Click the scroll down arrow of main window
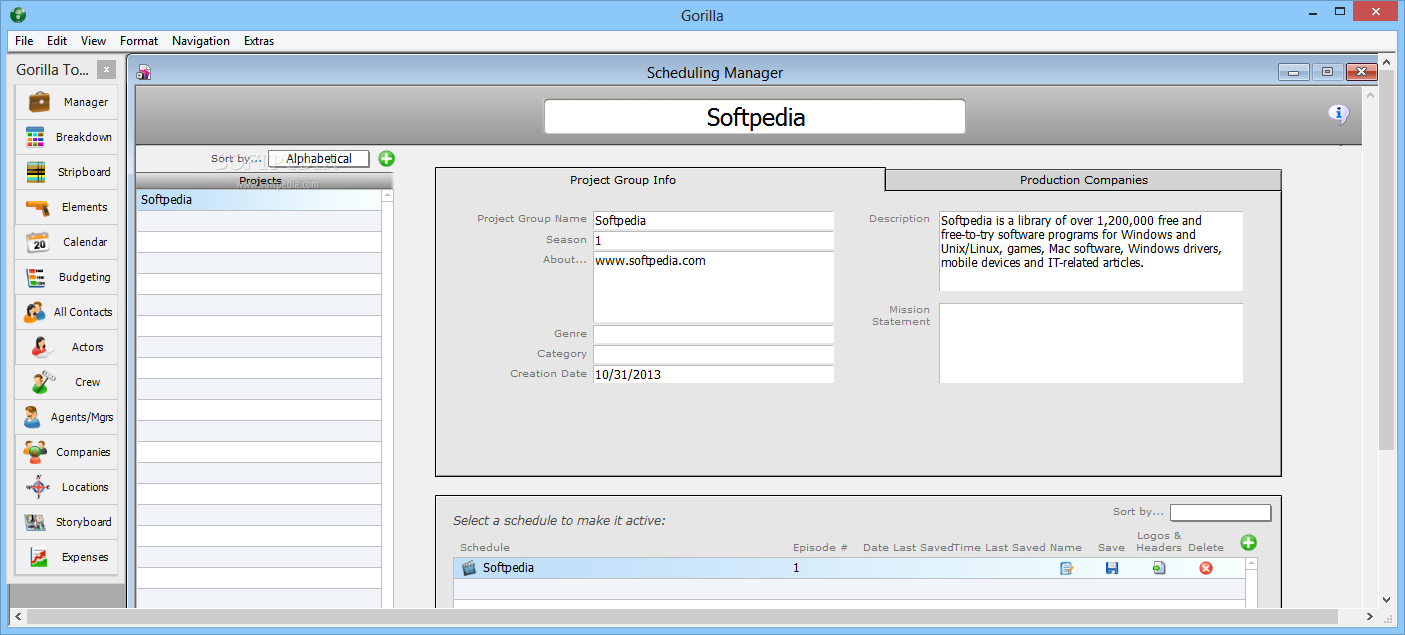 [x=1386, y=599]
